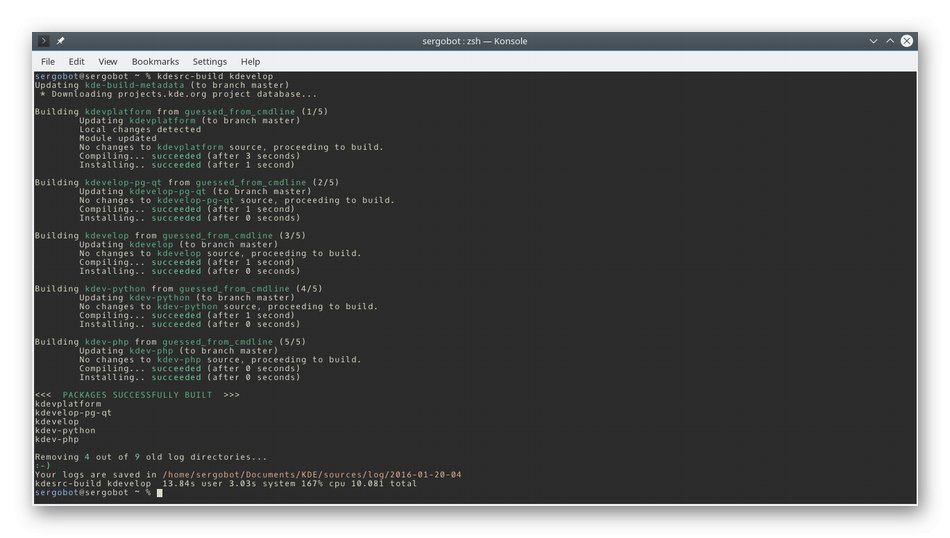Click the log path '/home/sergobot/Documents/KDE/sources/log/2016-01-20-04'
950x538 pixels.
pos(311,474)
